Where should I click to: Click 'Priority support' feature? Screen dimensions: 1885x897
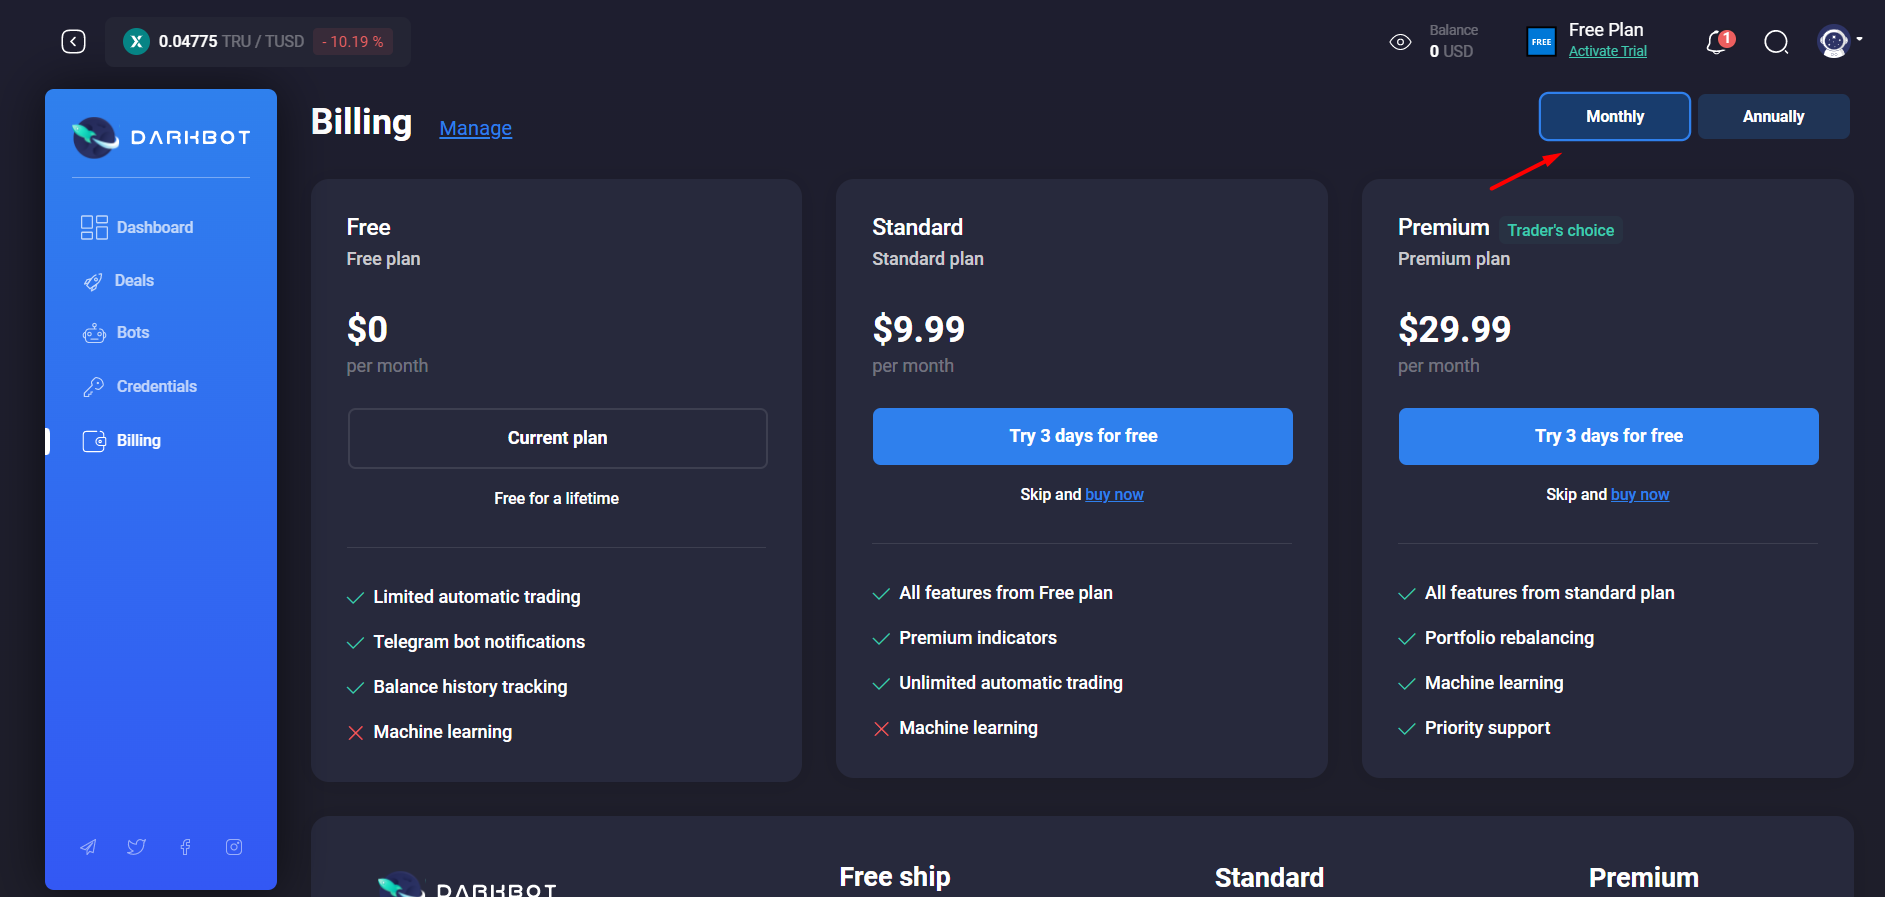point(1487,728)
